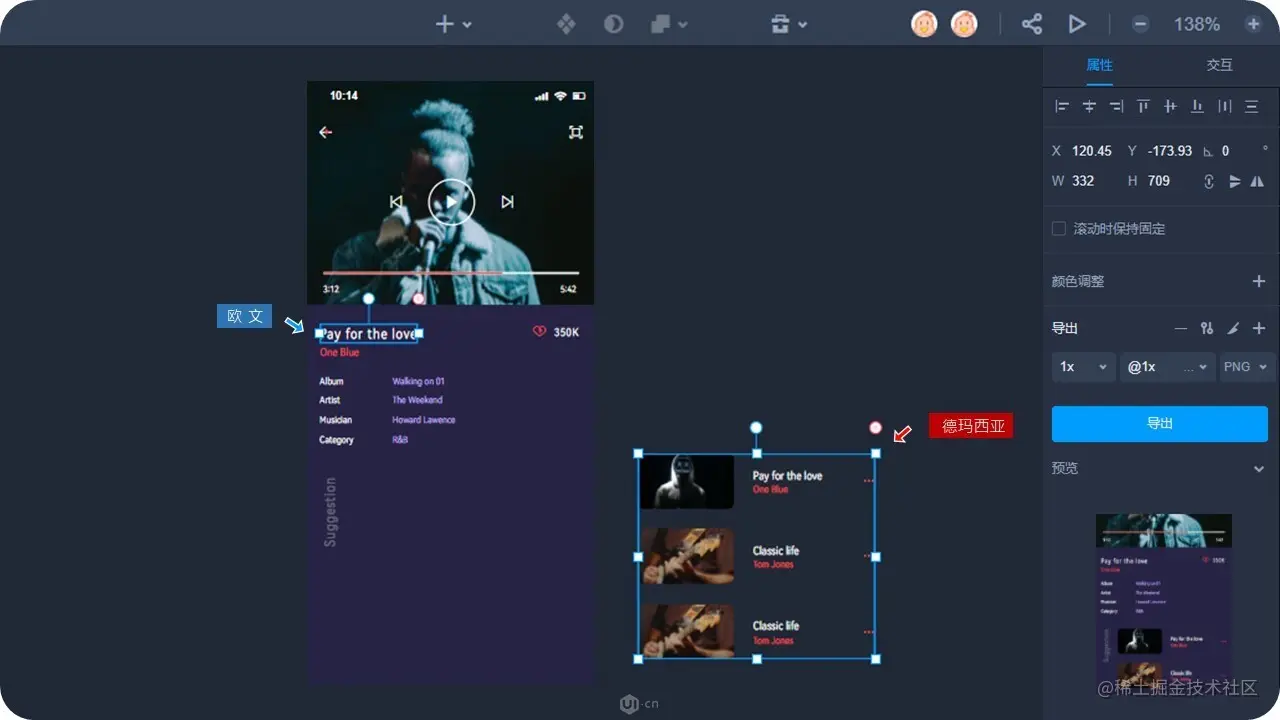The height and width of the screenshot is (720, 1280).
Task: Click the rotation angle field
Action: pos(1226,151)
